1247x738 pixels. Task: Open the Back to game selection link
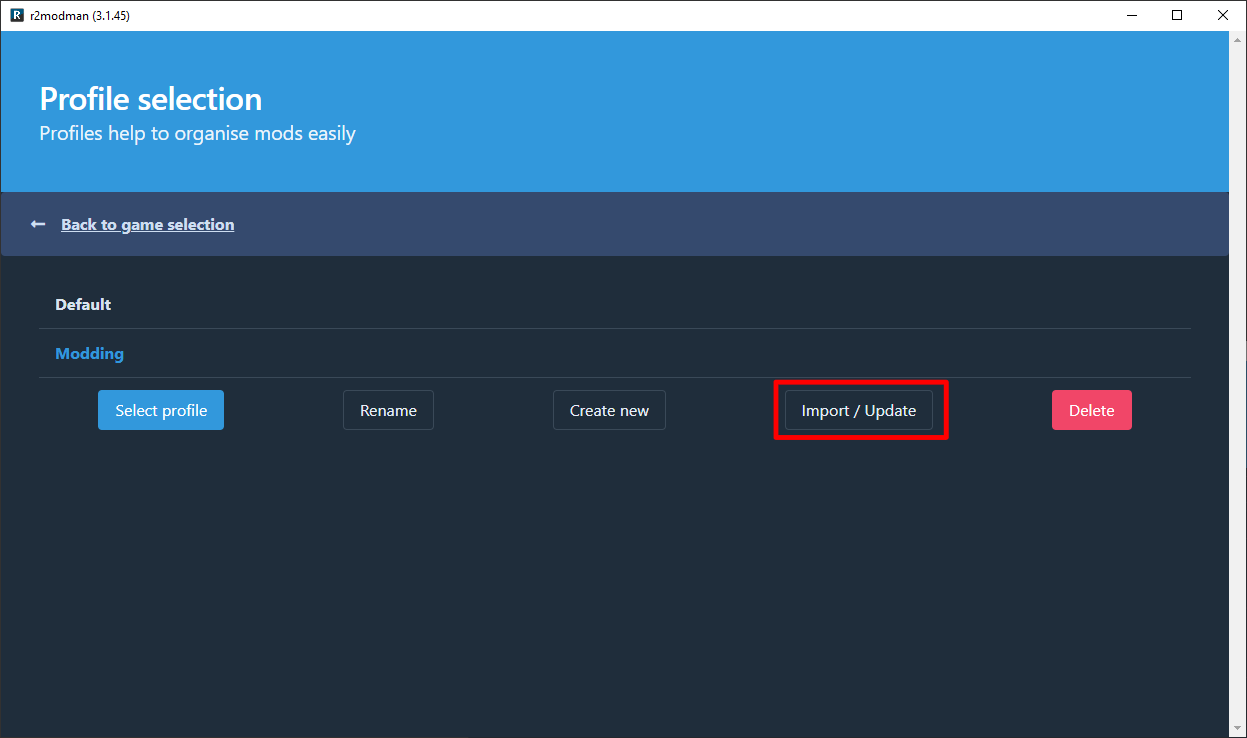pyautogui.click(x=147, y=224)
